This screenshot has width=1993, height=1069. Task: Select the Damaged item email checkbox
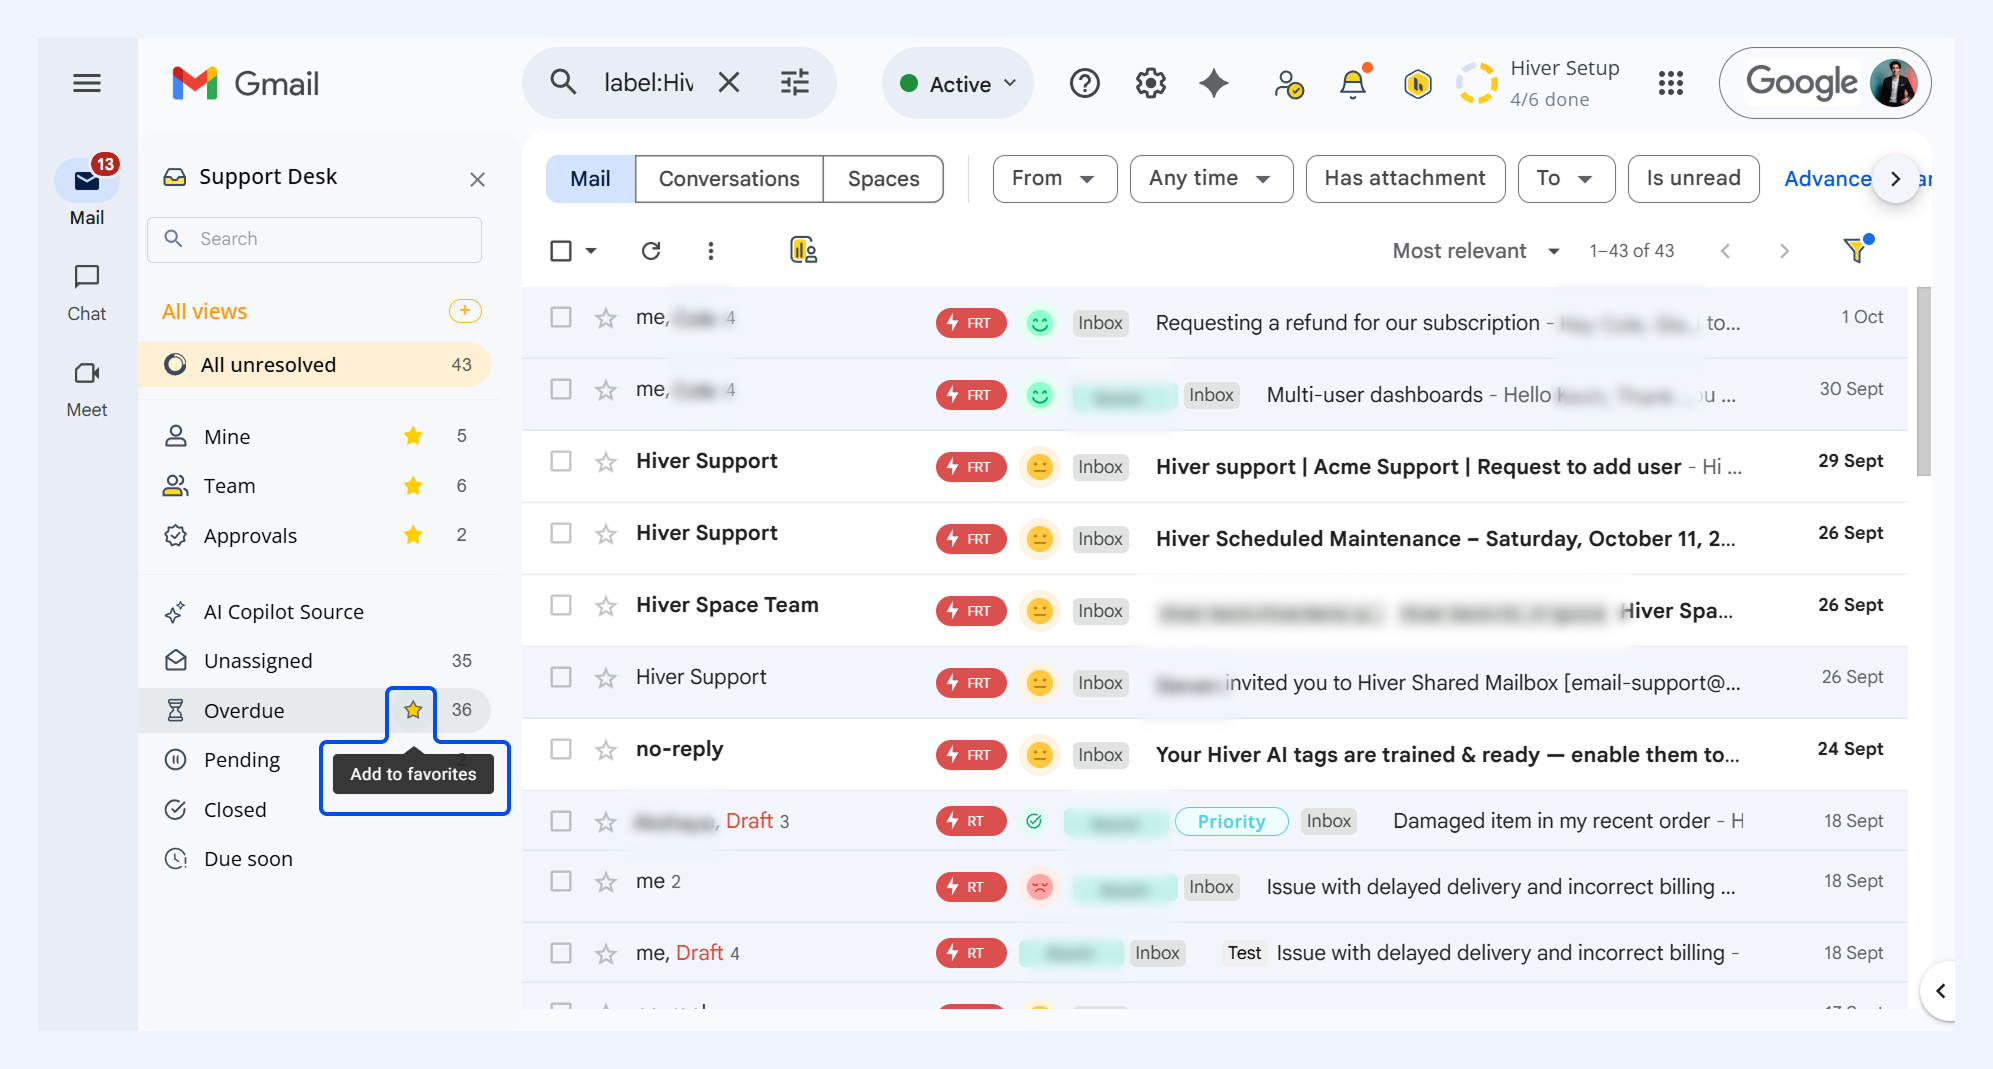(561, 821)
